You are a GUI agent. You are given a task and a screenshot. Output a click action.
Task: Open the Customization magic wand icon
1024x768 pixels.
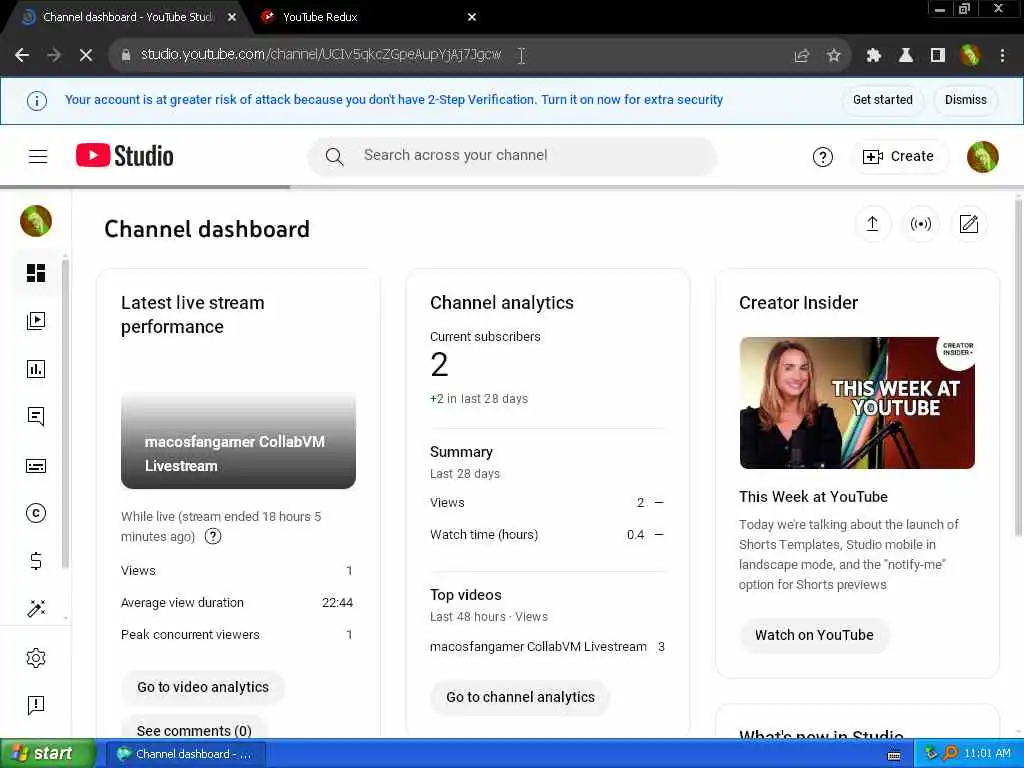point(36,609)
